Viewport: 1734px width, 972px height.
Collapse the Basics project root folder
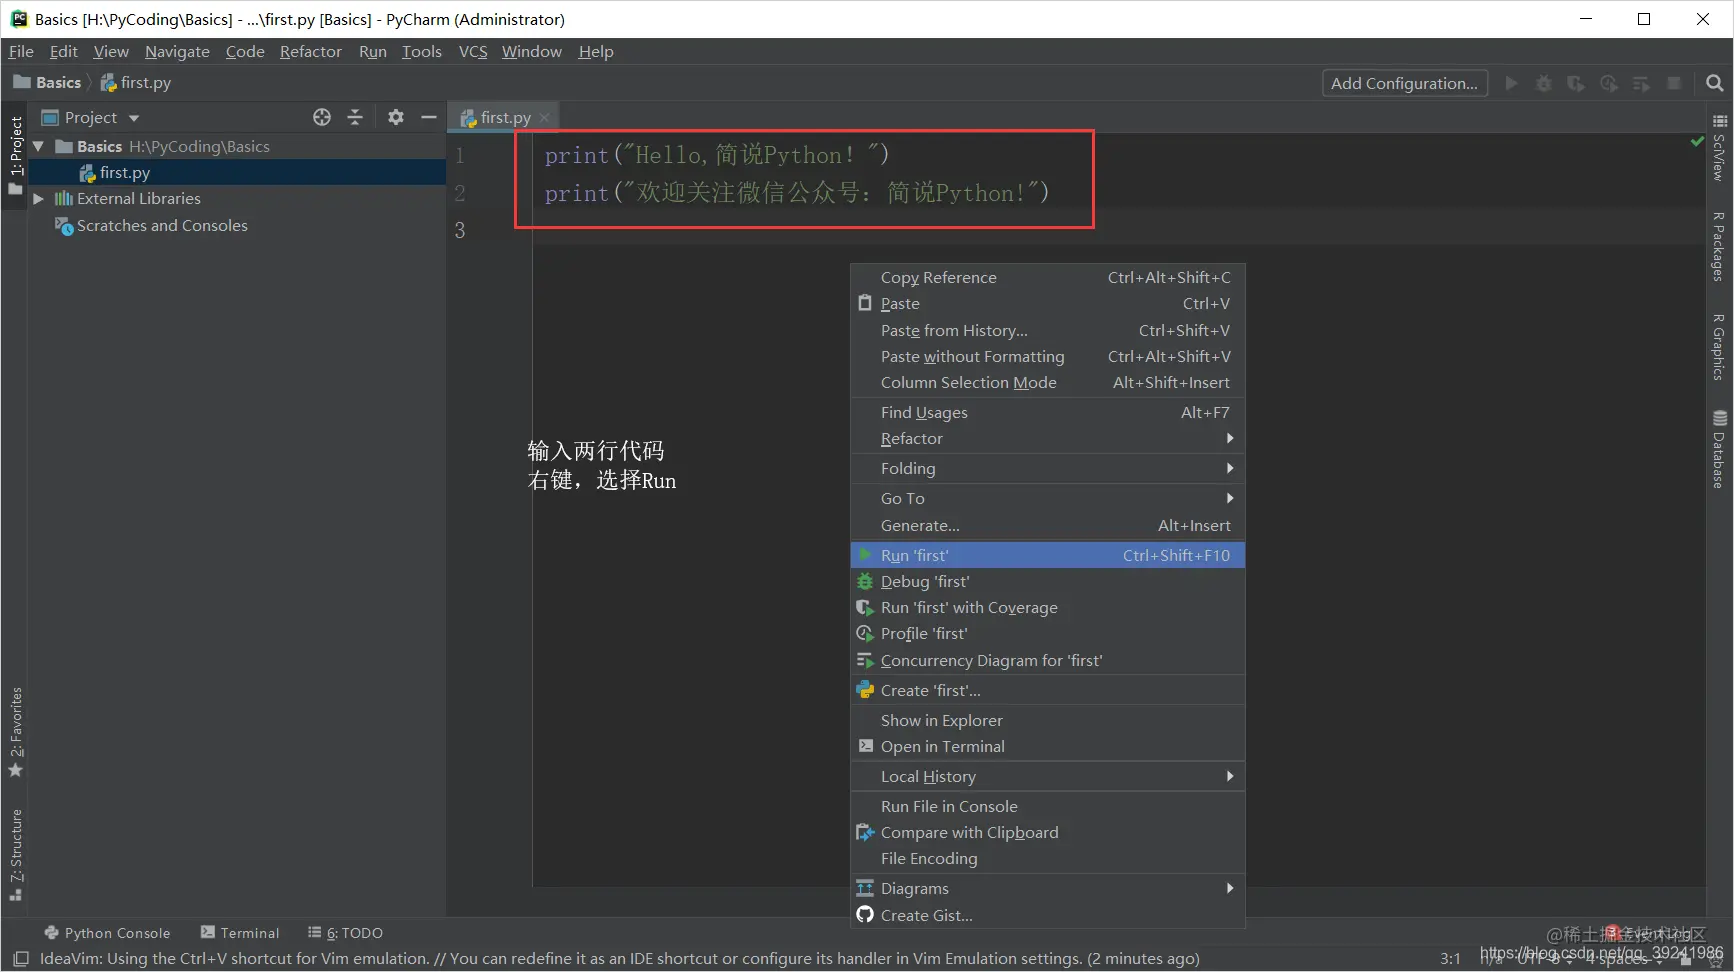pos(38,146)
